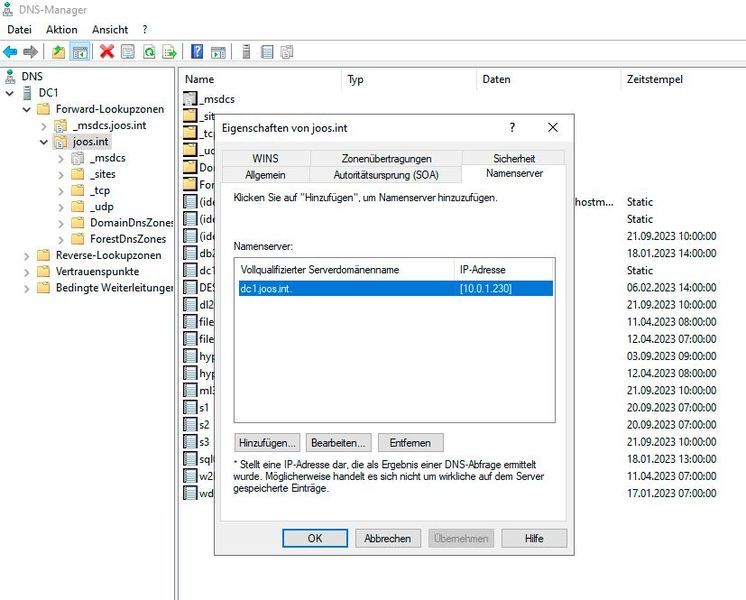Click the green Refresh toolbar icon
Viewport: 746px width, 600px height.
(149, 51)
